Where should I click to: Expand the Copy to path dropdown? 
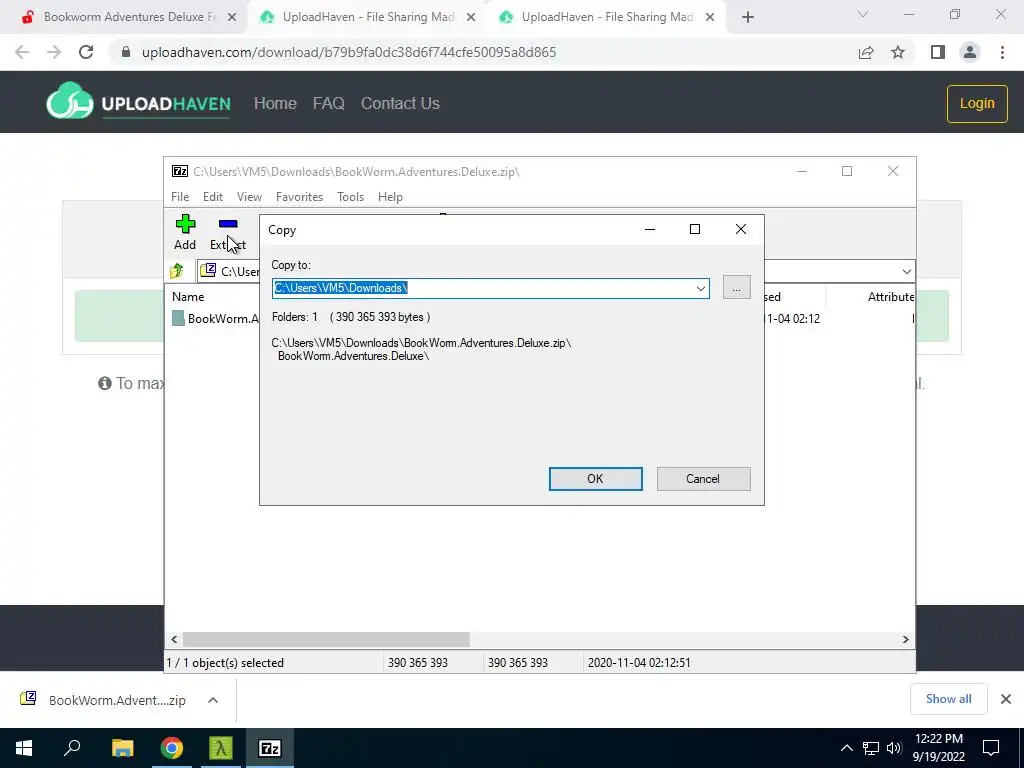click(700, 288)
